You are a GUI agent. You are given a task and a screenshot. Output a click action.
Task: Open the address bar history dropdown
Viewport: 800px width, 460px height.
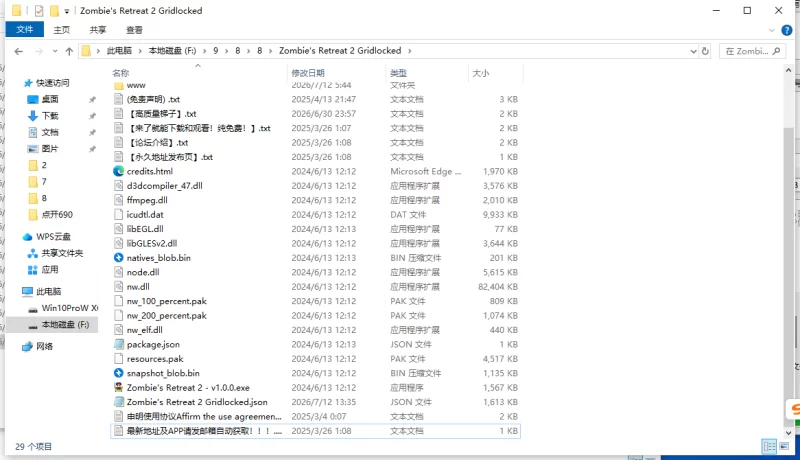(x=693, y=51)
